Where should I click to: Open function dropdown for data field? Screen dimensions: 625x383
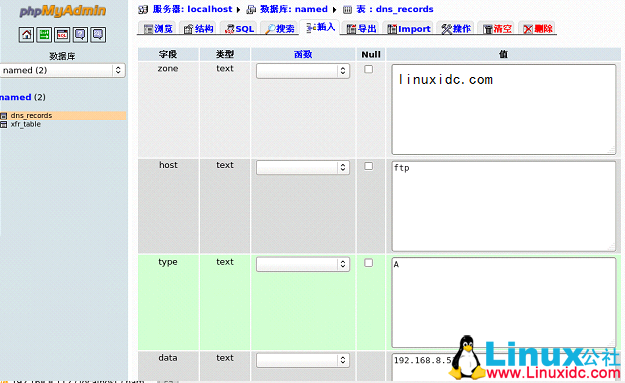pyautogui.click(x=303, y=360)
